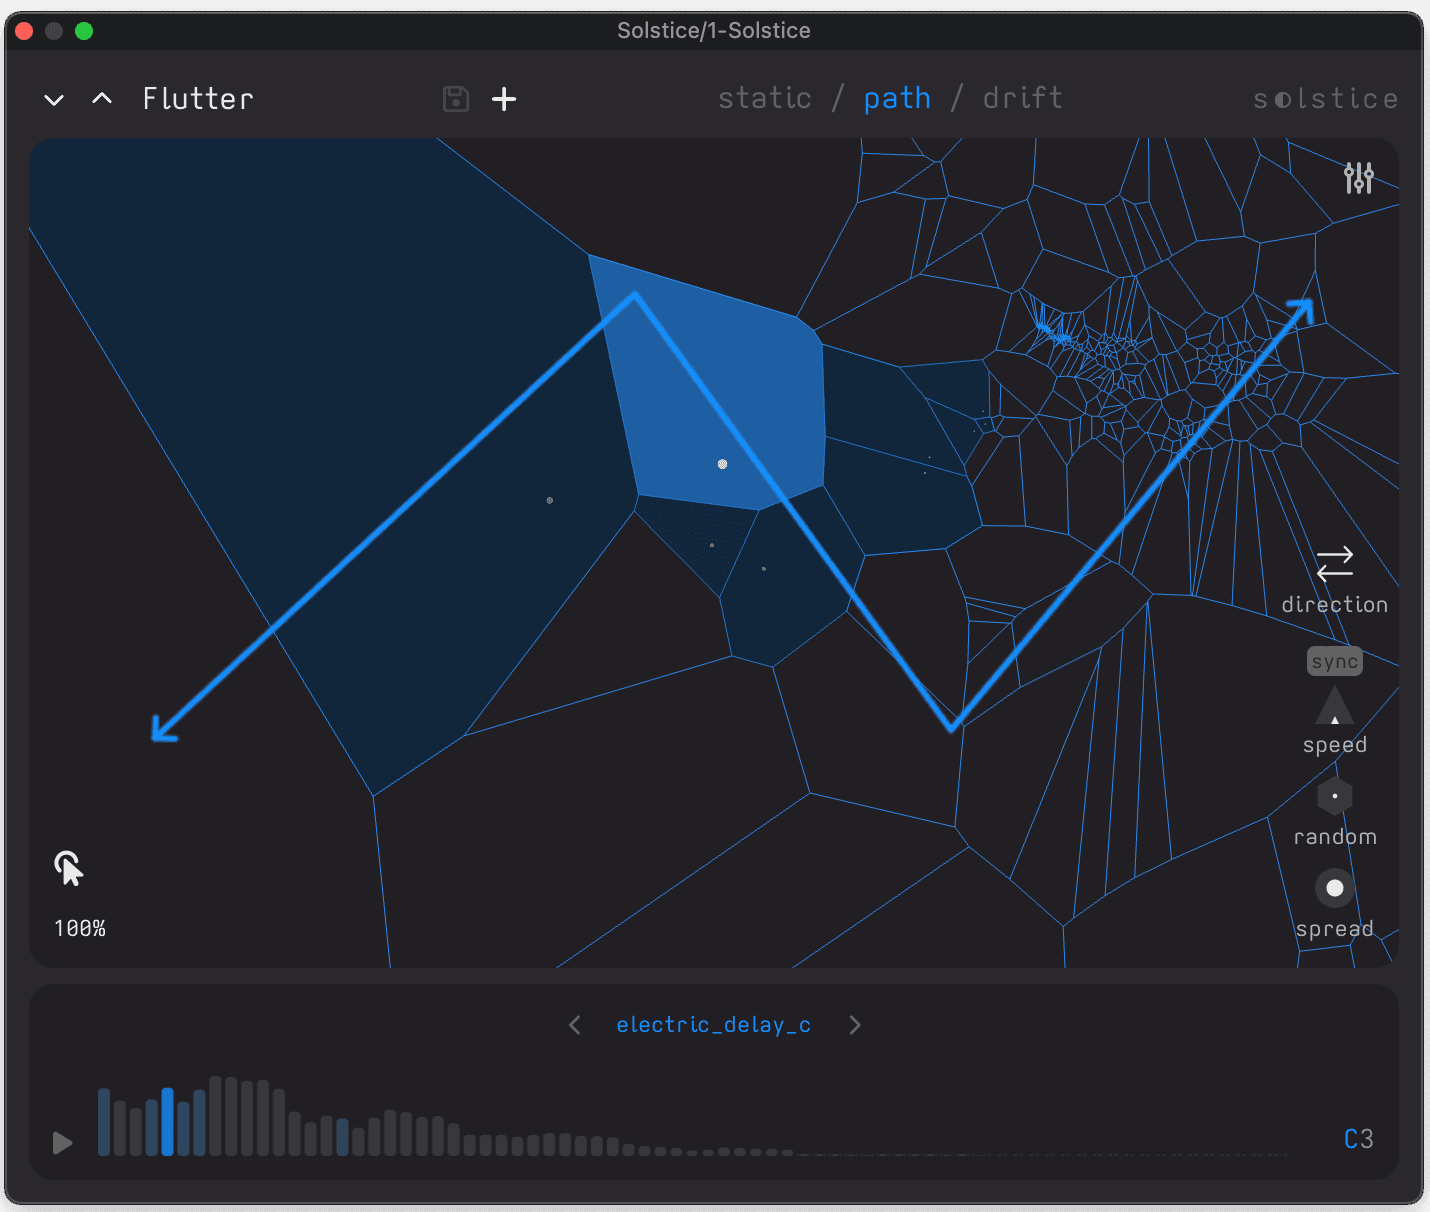1430x1212 pixels.
Task: Save the Flutter preset with disk icon
Action: [x=455, y=98]
